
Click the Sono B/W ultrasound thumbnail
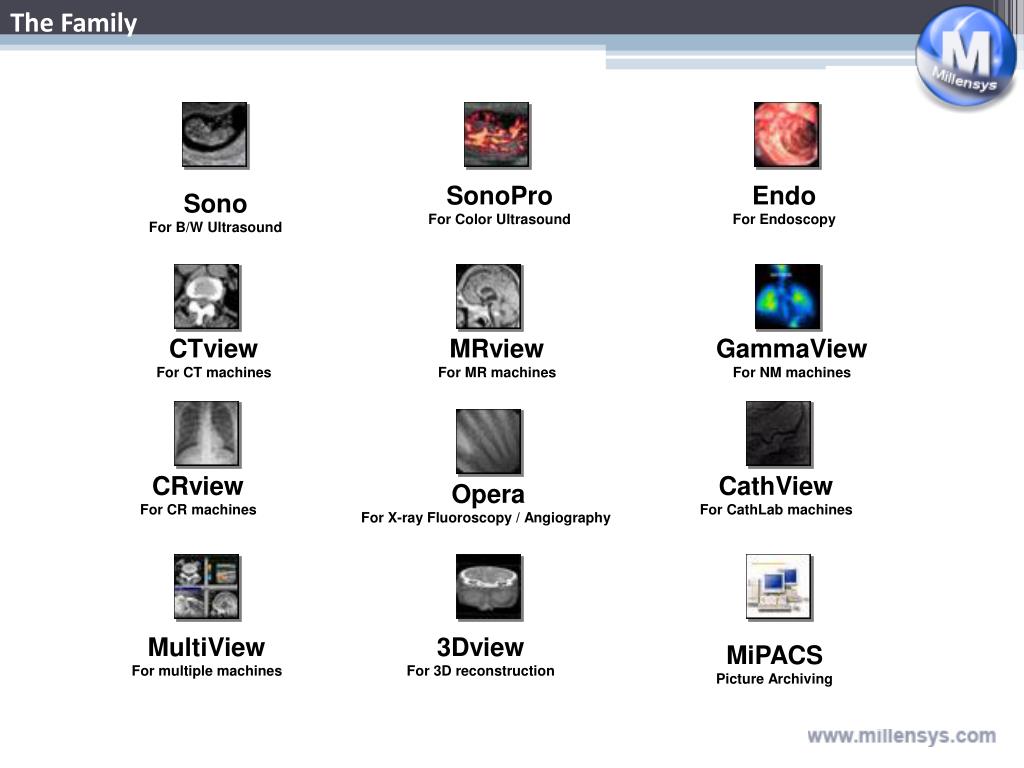click(215, 135)
